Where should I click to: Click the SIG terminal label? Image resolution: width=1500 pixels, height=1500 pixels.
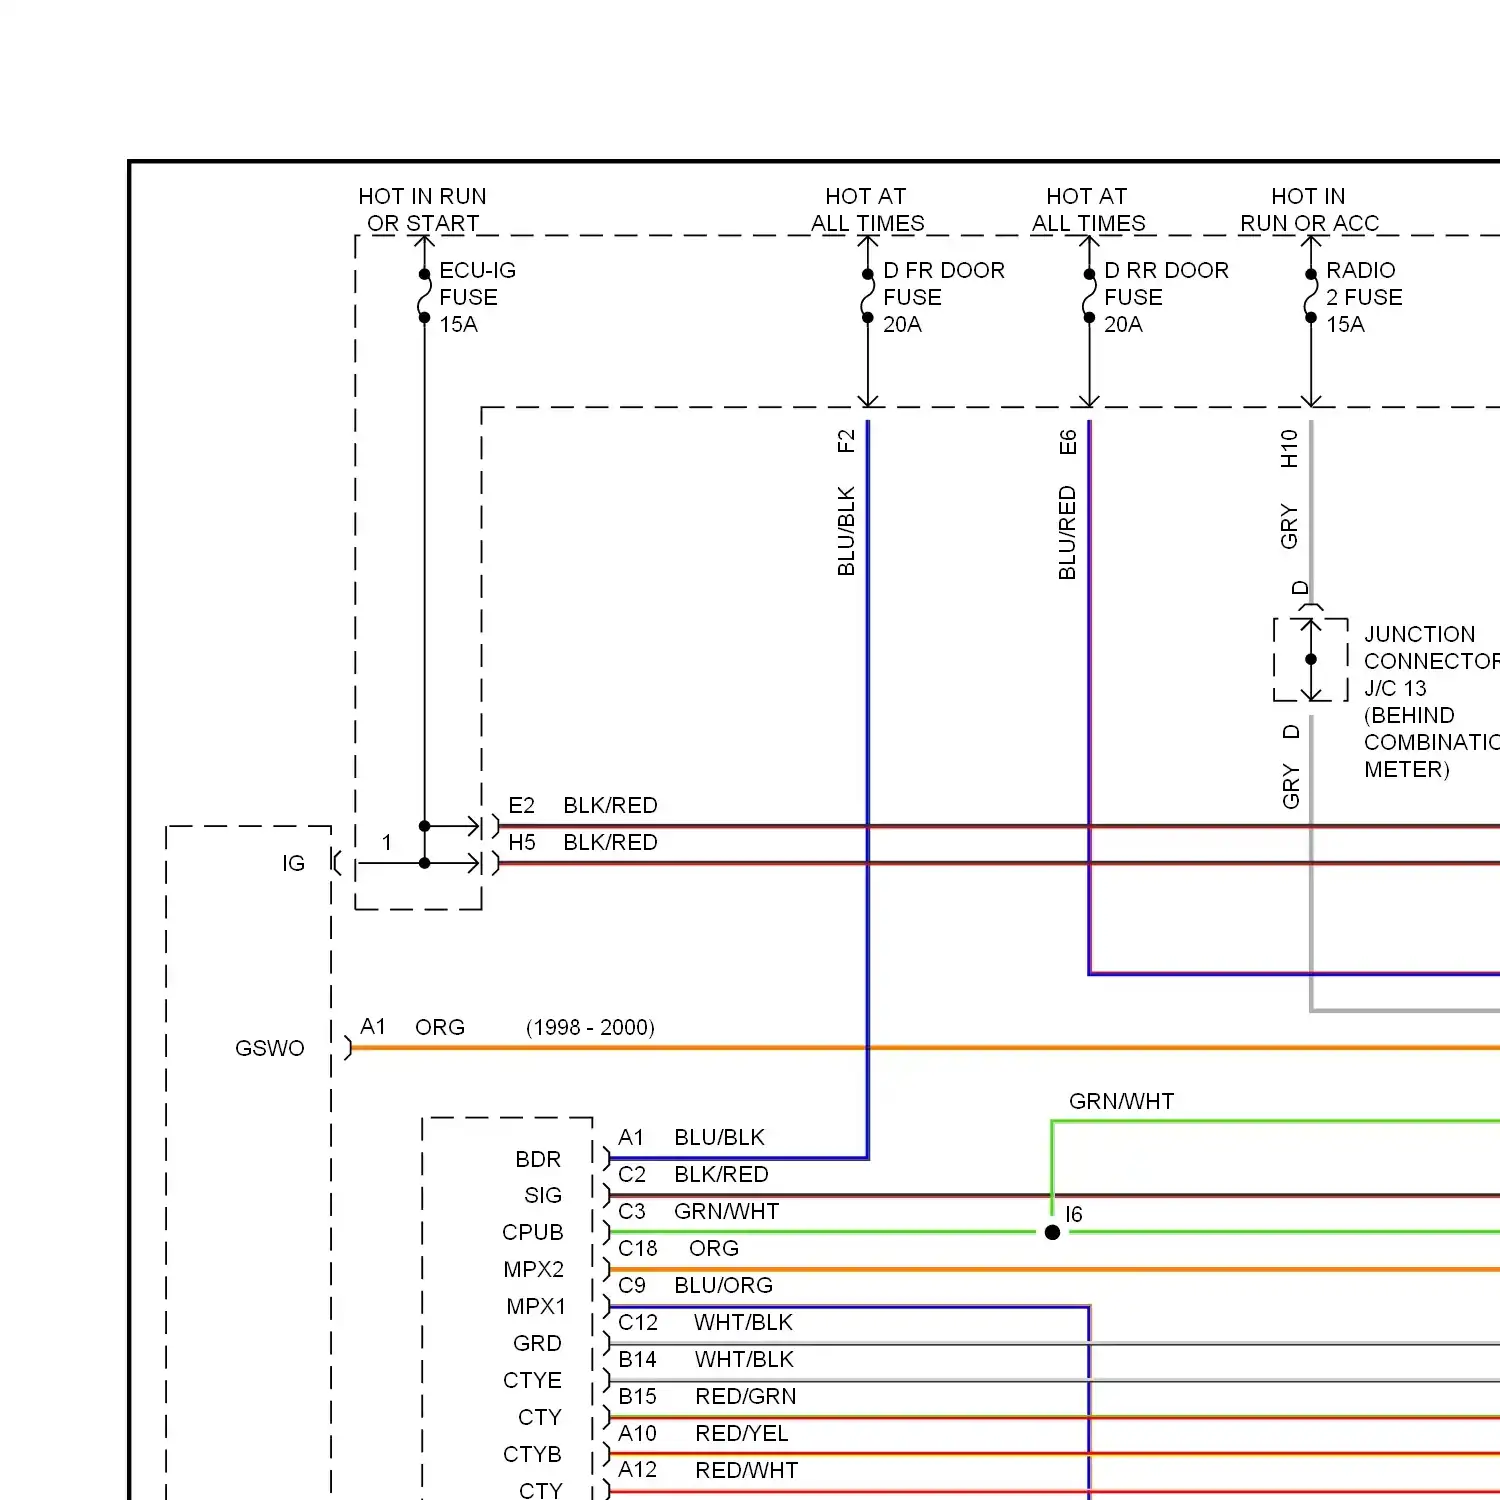pos(543,1195)
